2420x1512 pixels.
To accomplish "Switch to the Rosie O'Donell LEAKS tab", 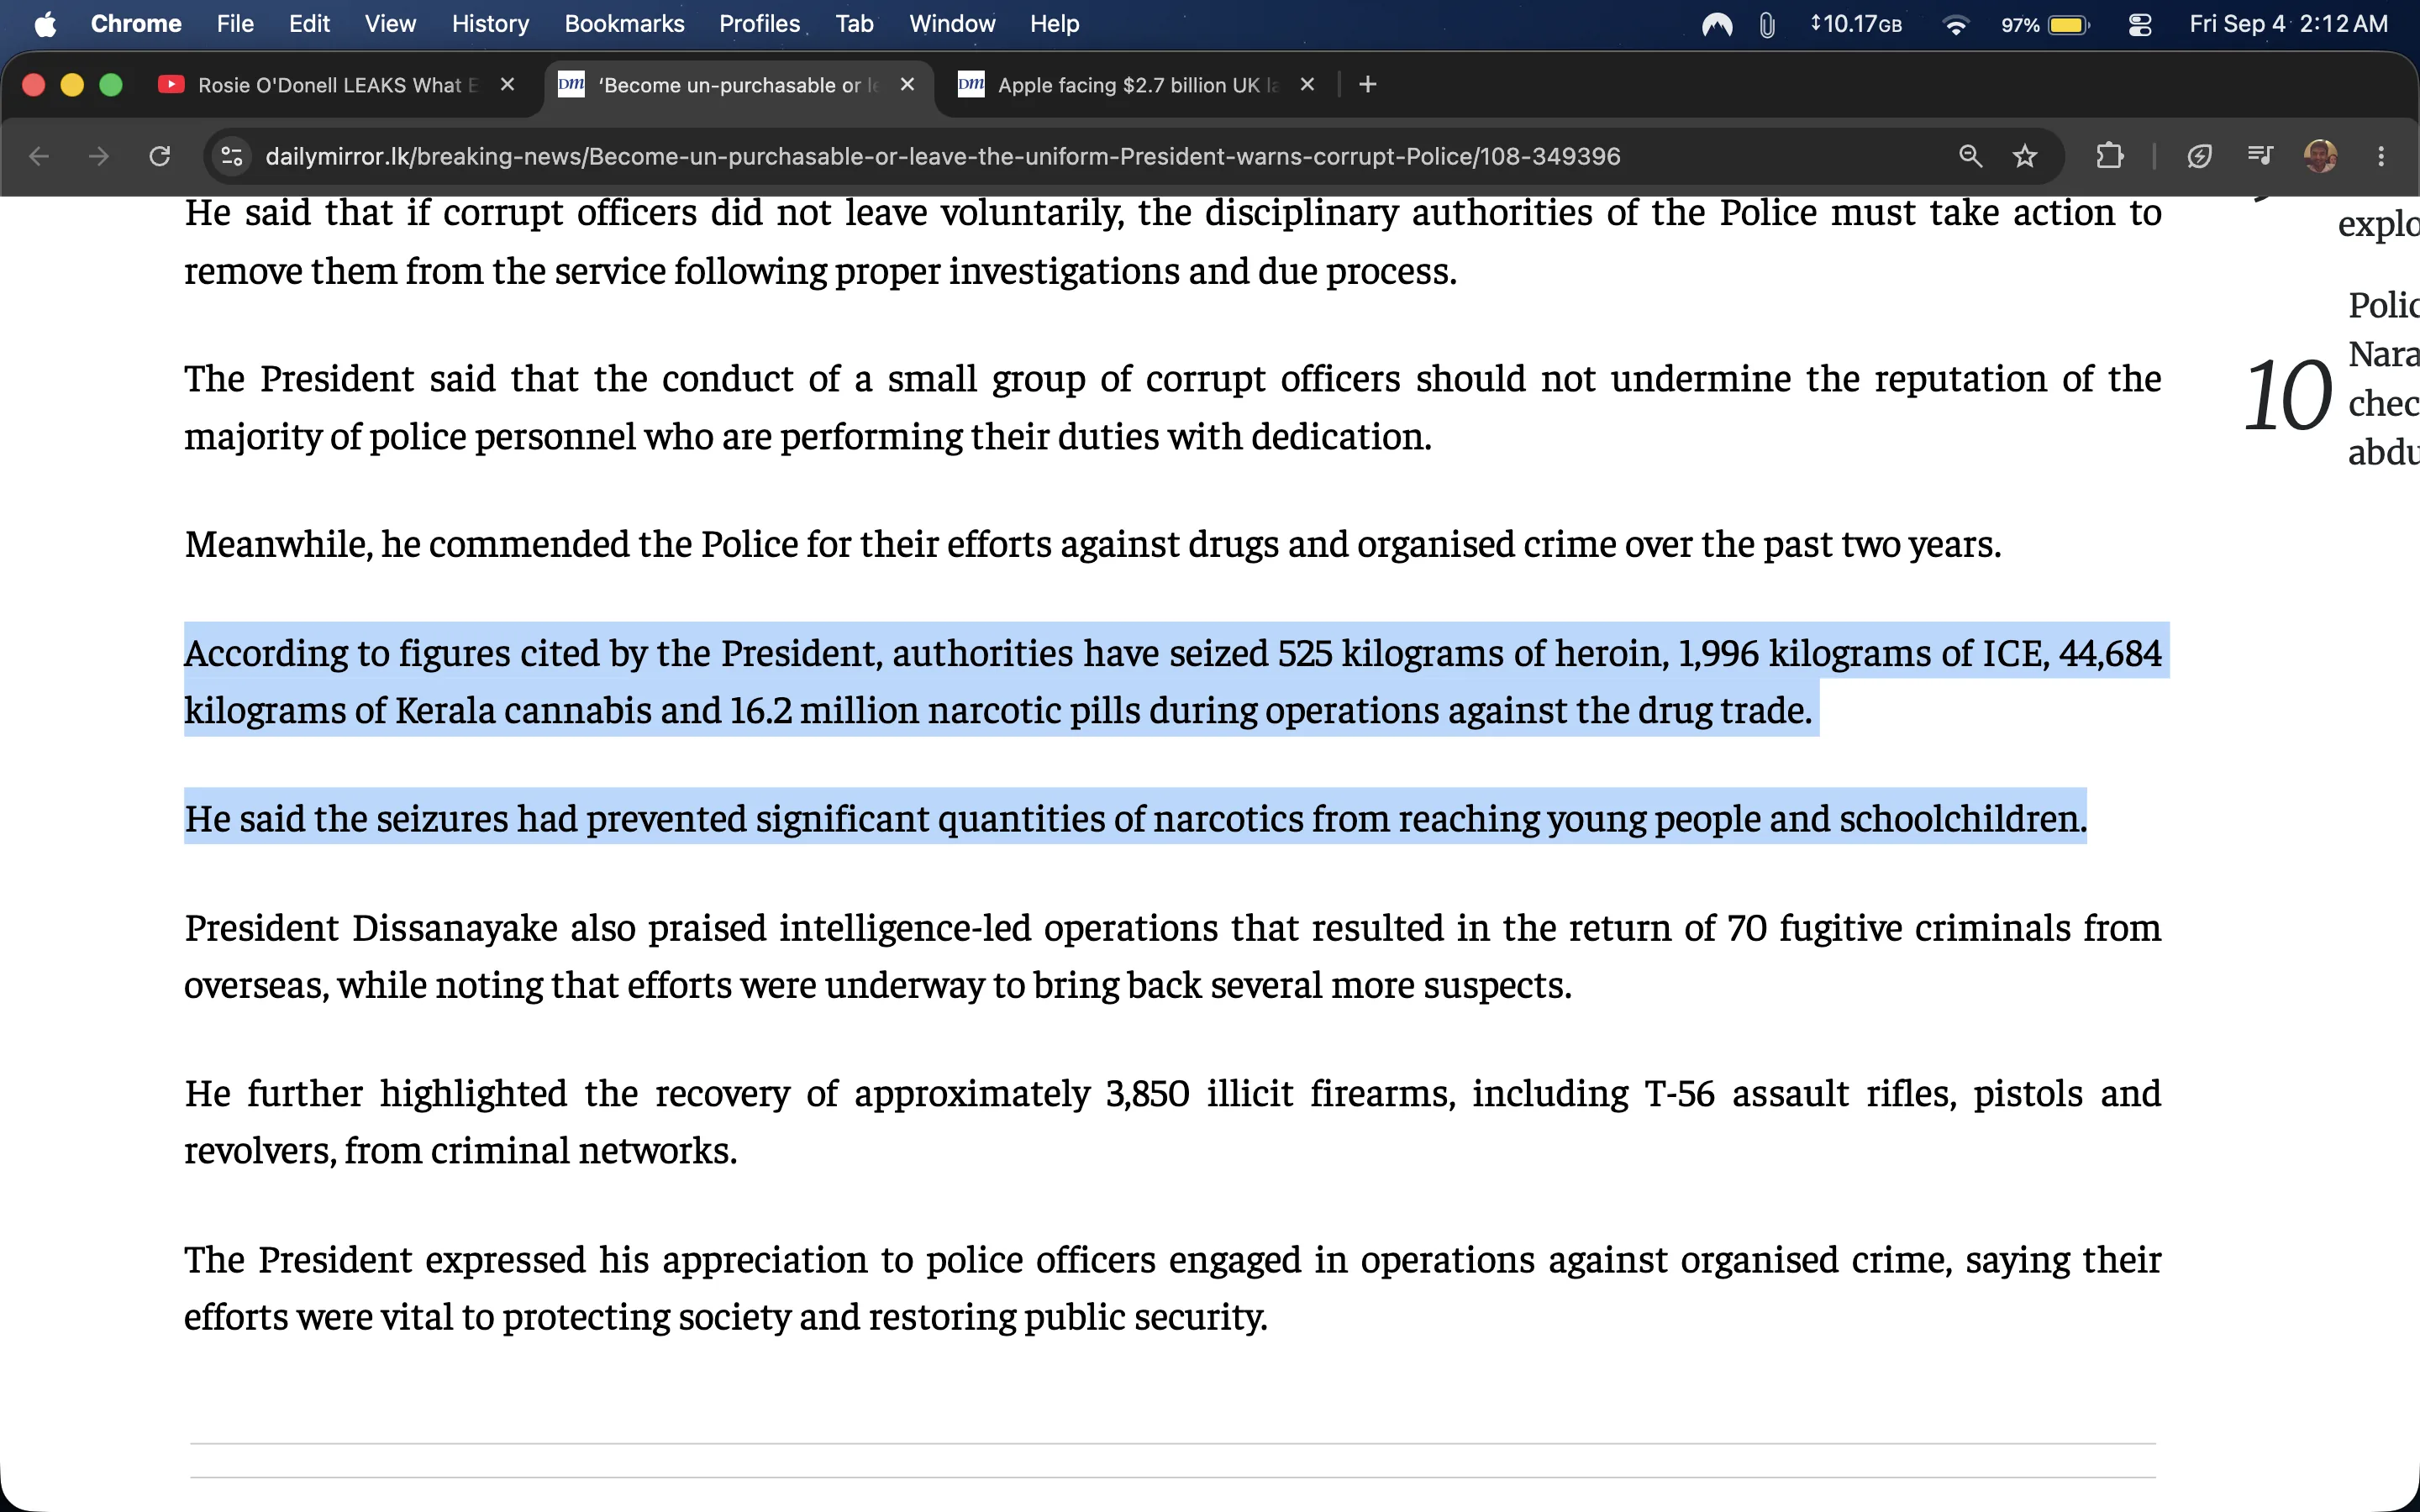I will (338, 85).
